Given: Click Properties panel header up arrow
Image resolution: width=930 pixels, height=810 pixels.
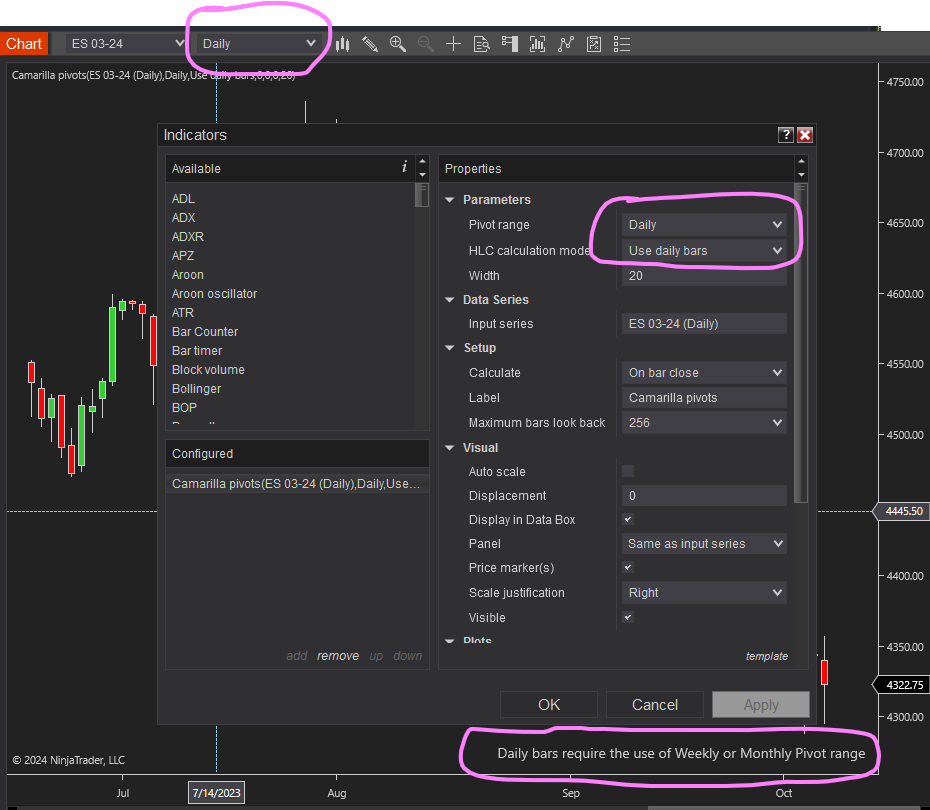Looking at the screenshot, I should 801,162.
